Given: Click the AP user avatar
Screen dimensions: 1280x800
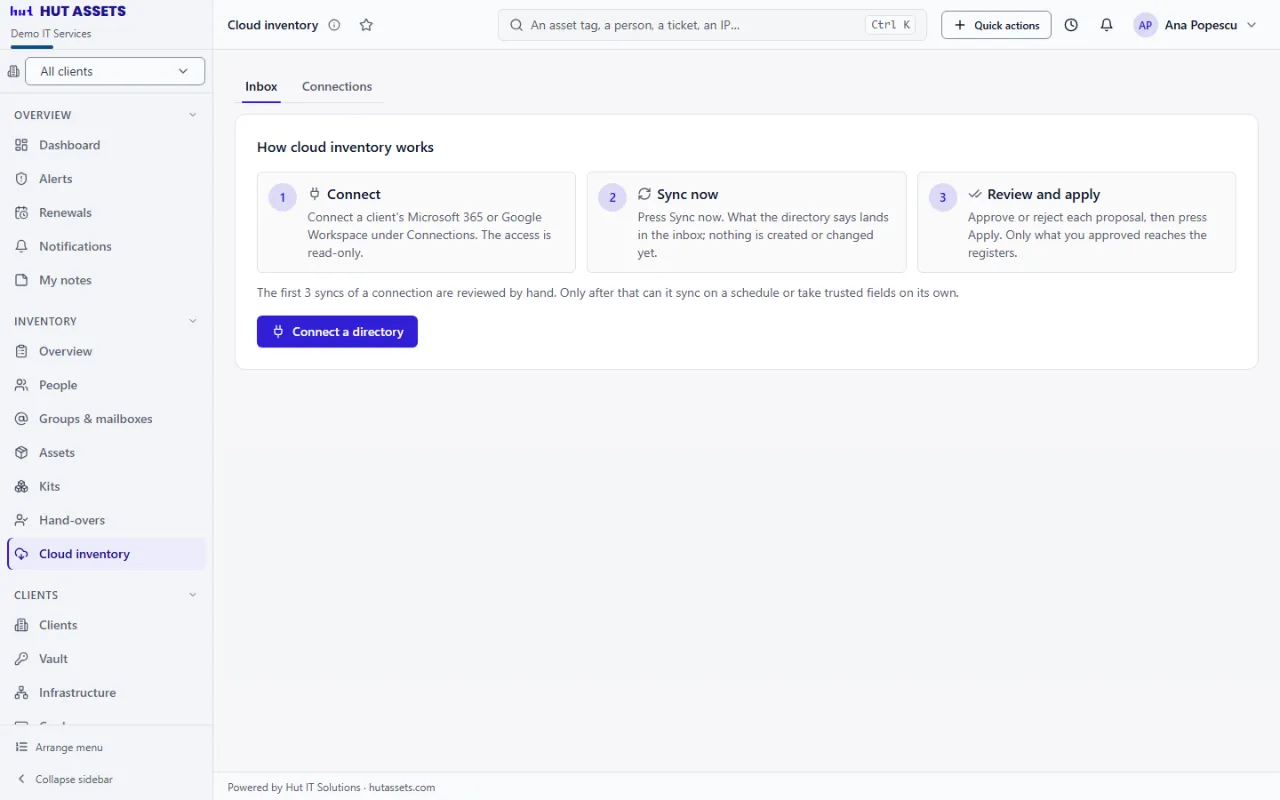Looking at the screenshot, I should click(1145, 25).
